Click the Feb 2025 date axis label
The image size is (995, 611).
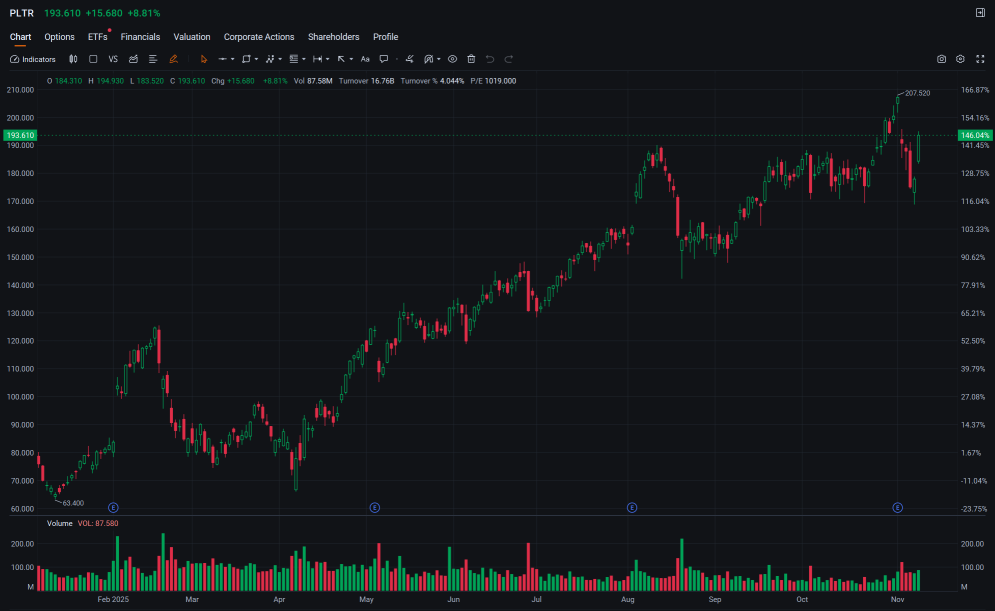pos(113,600)
